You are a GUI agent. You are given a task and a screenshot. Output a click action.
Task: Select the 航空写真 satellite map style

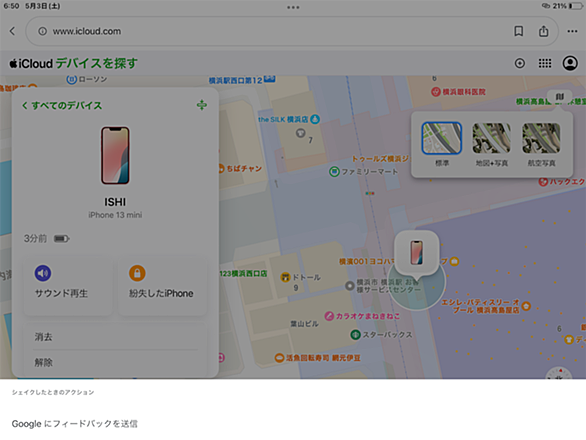pyautogui.click(x=541, y=144)
